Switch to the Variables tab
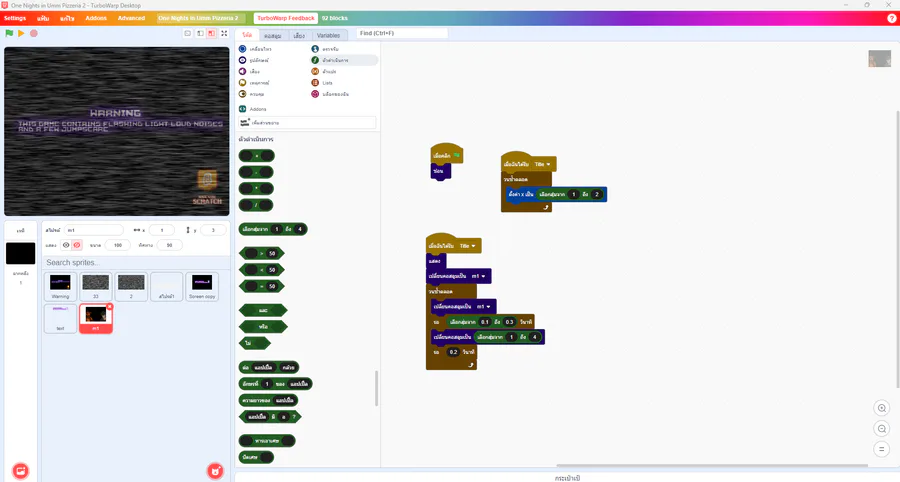This screenshot has height=482, width=900. coord(328,35)
